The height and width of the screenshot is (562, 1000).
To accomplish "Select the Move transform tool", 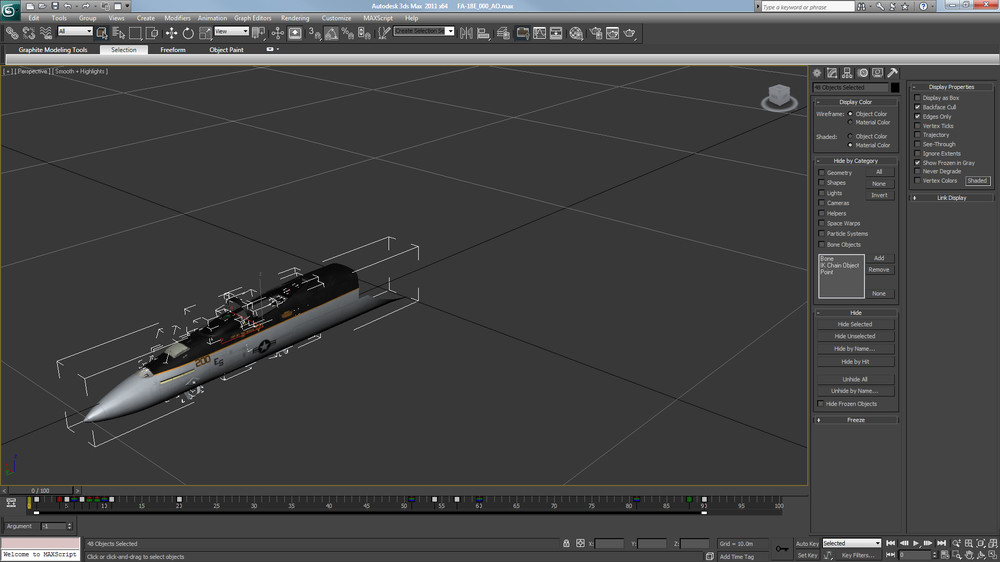I will pos(171,33).
